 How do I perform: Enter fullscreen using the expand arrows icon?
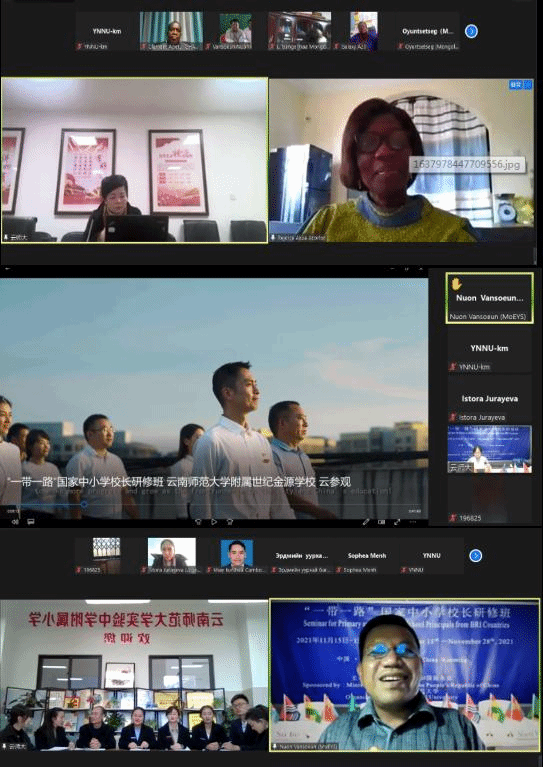(397, 522)
